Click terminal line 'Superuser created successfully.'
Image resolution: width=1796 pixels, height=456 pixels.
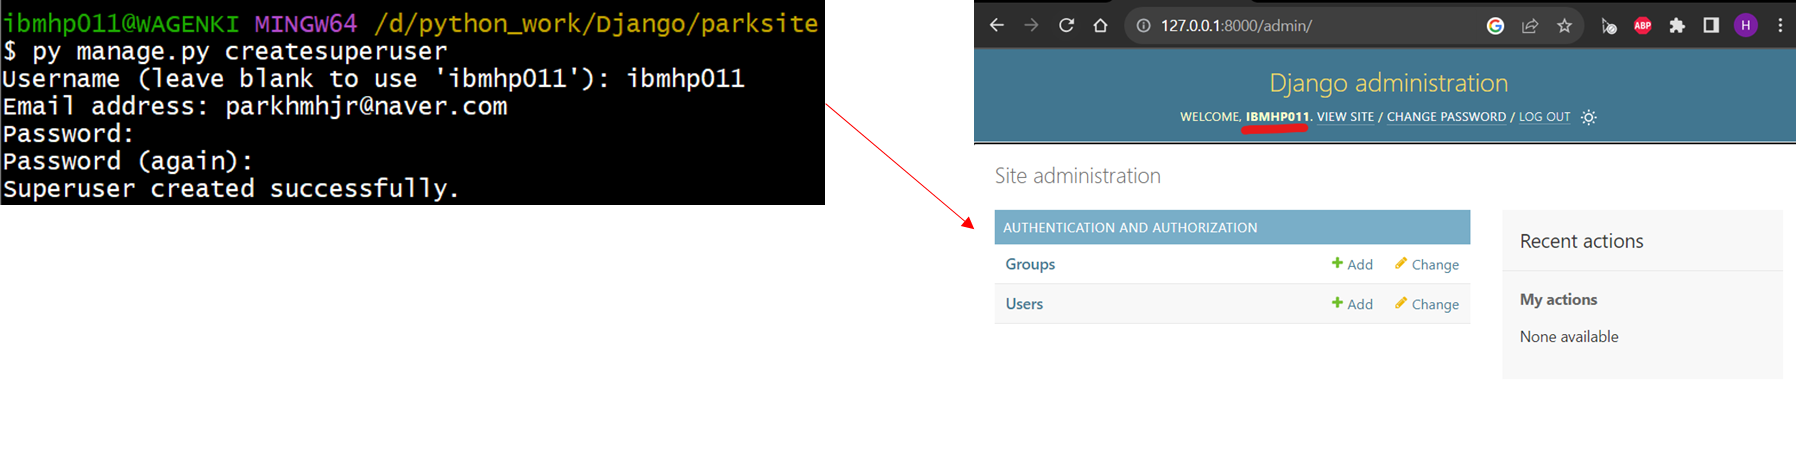click(x=231, y=189)
